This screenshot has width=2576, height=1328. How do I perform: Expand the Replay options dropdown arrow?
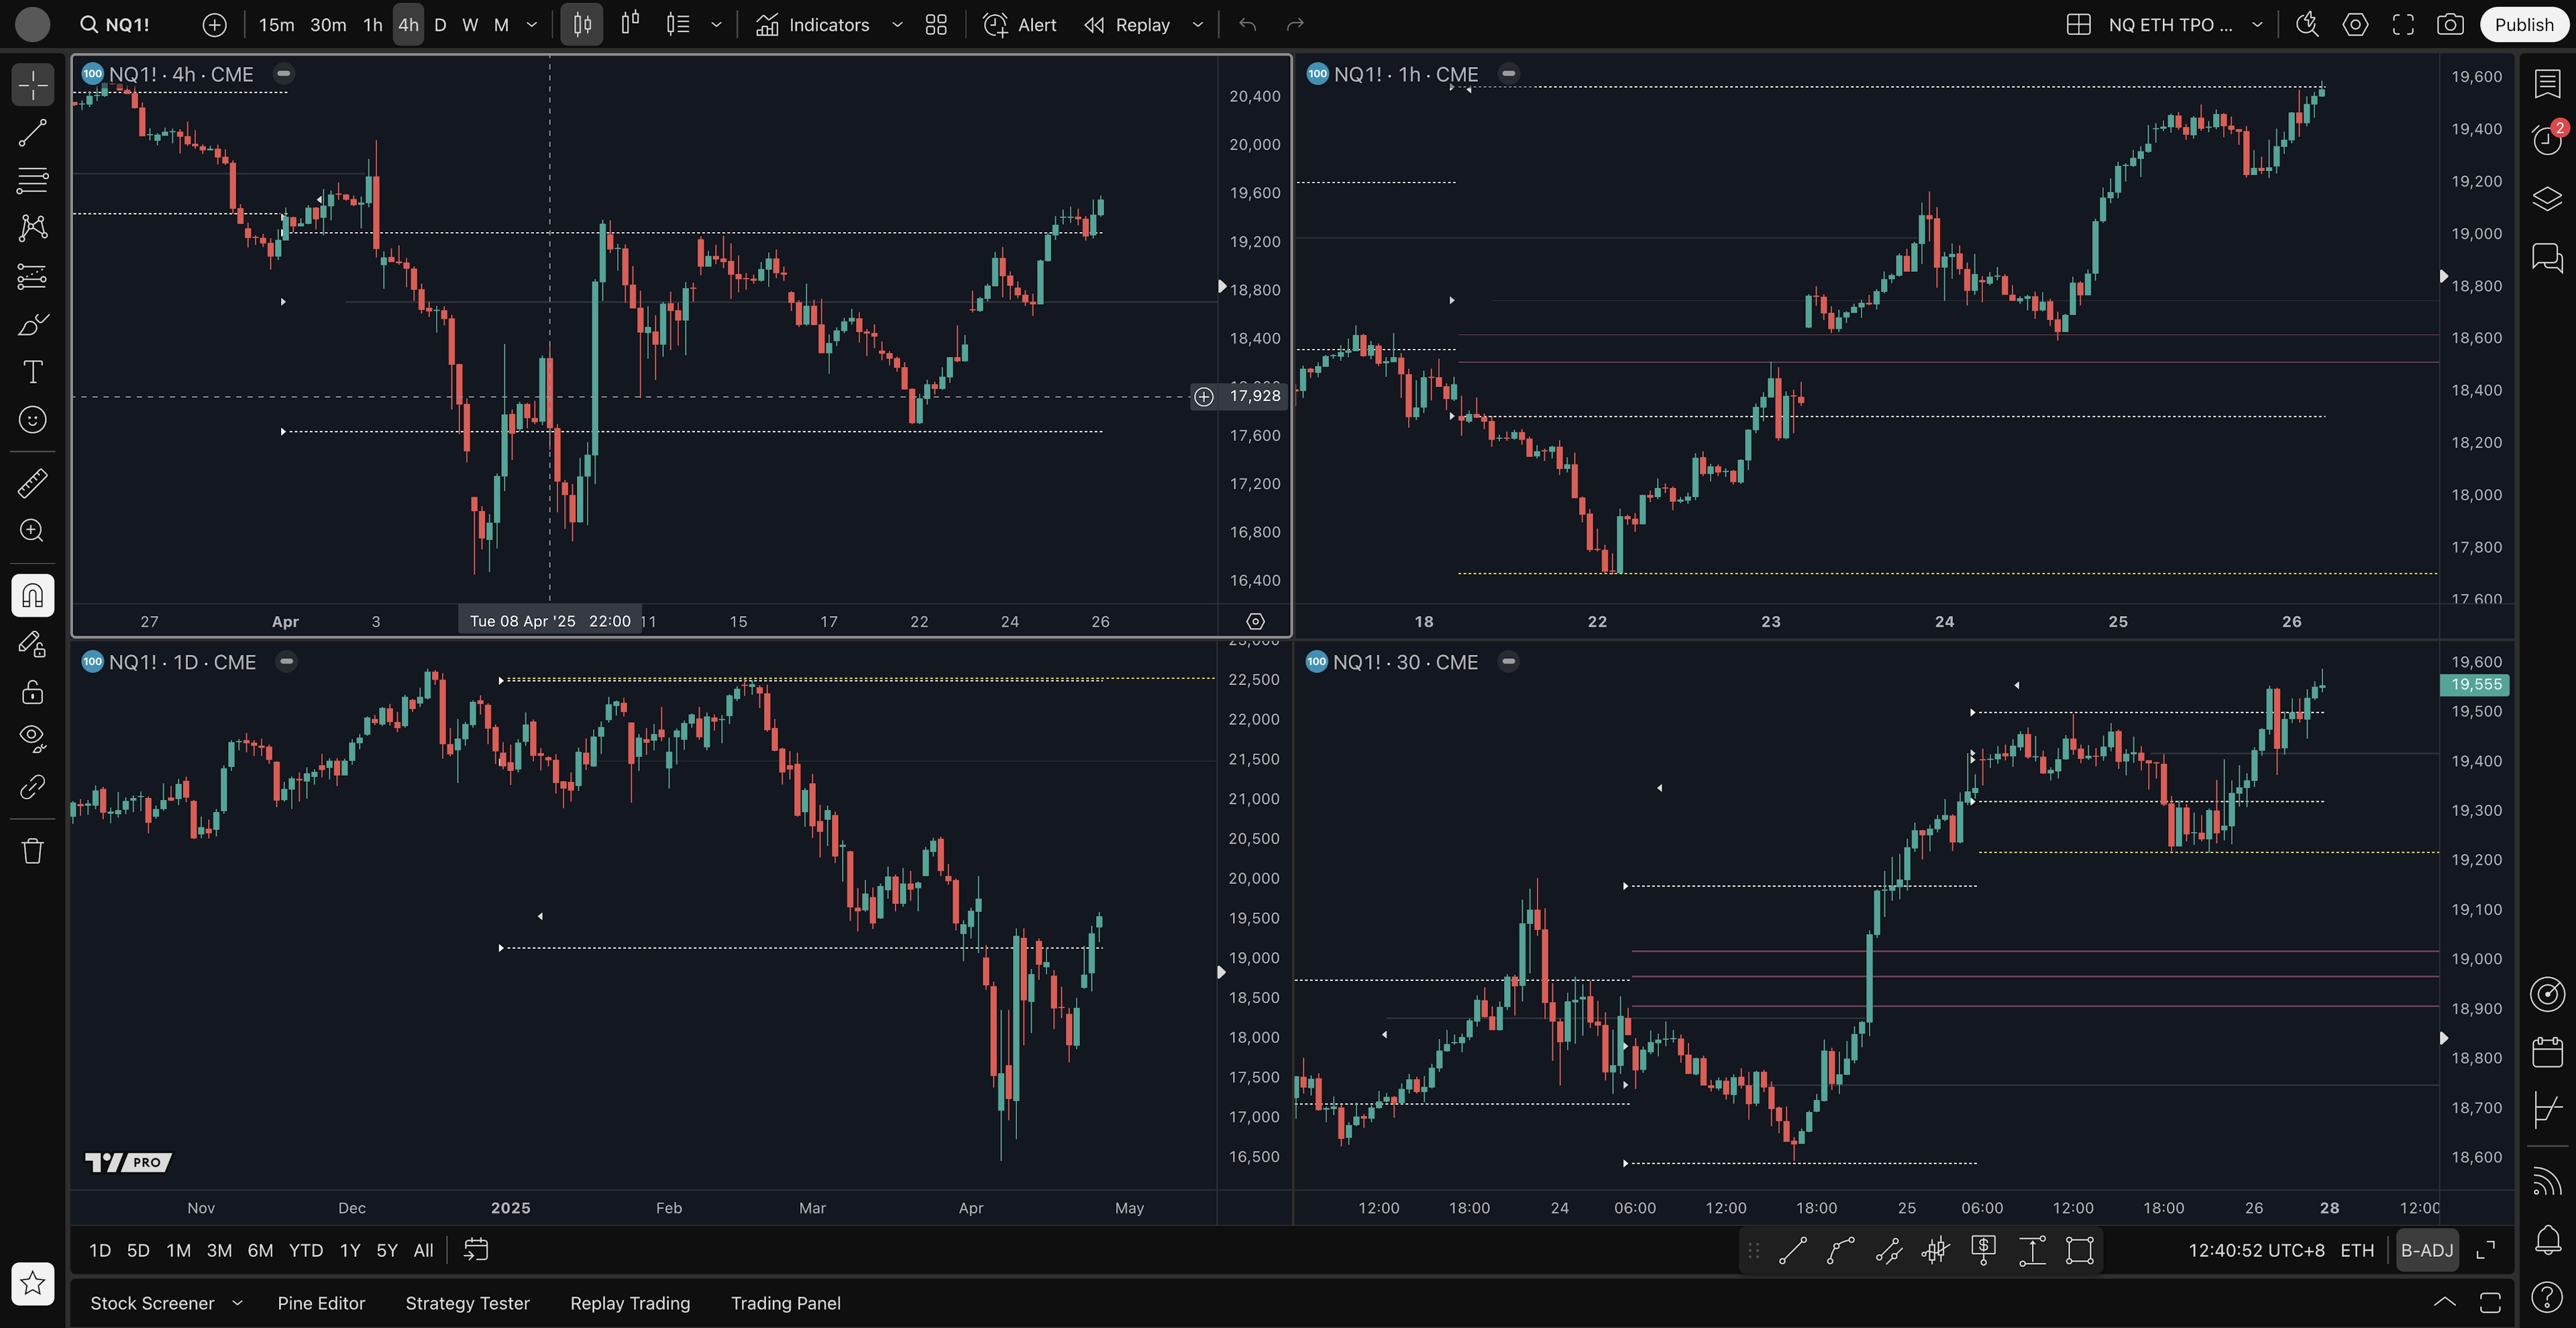(x=1197, y=25)
